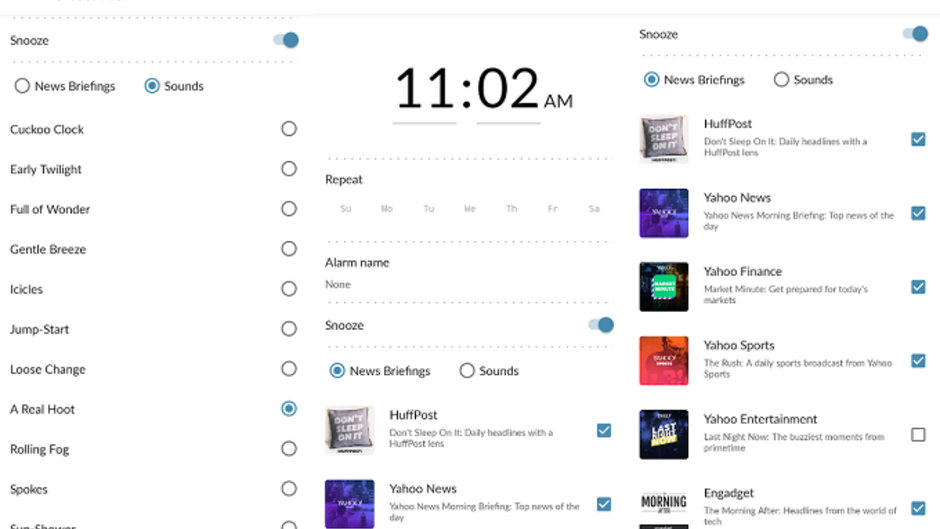
Task: Select Sounds radio in middle panel
Action: [x=467, y=371]
